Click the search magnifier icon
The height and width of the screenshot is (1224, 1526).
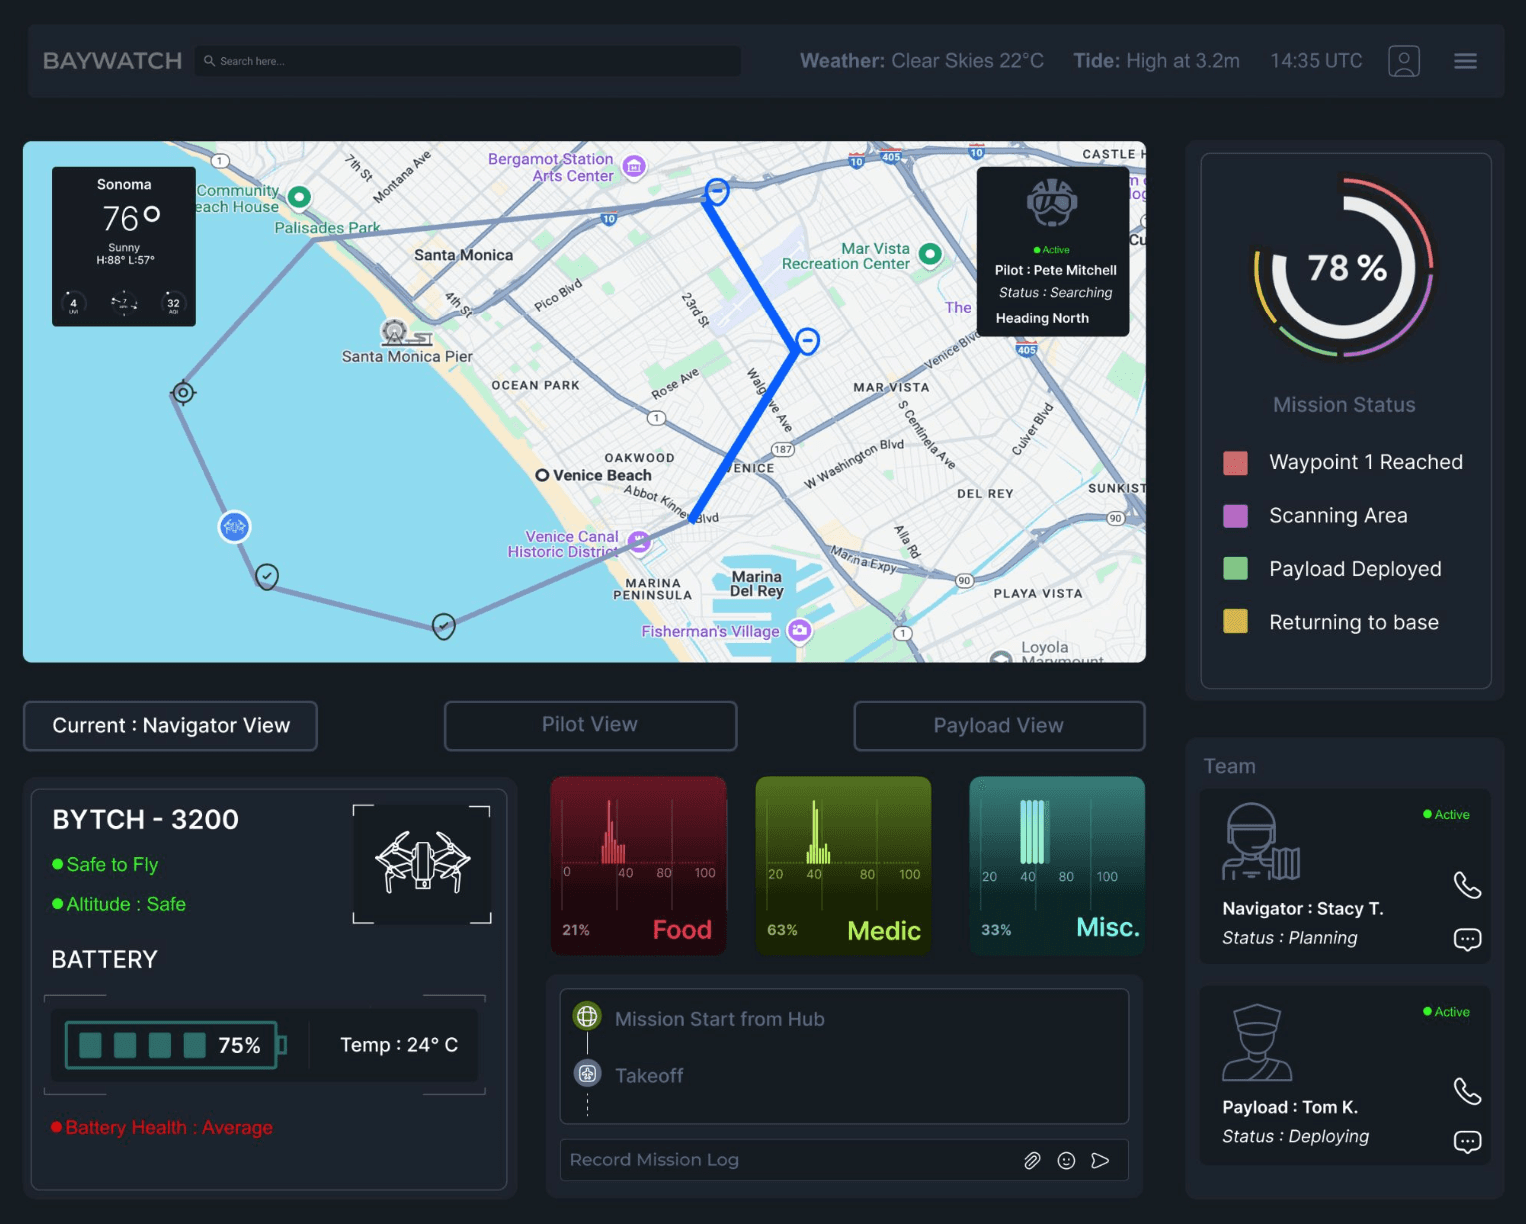coord(210,61)
